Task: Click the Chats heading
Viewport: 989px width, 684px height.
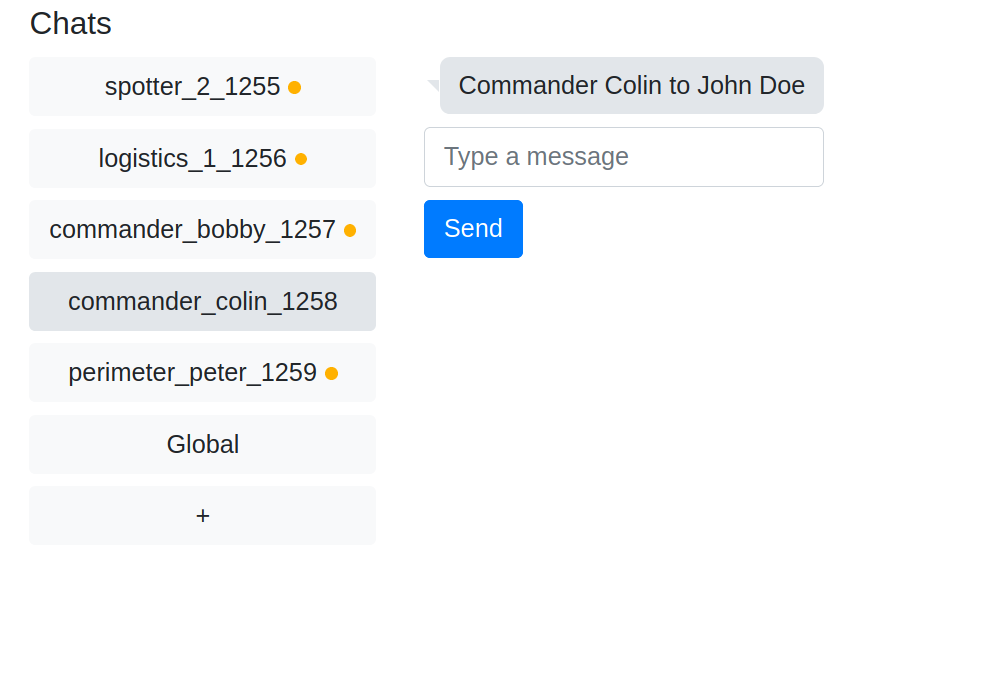Action: [x=70, y=23]
